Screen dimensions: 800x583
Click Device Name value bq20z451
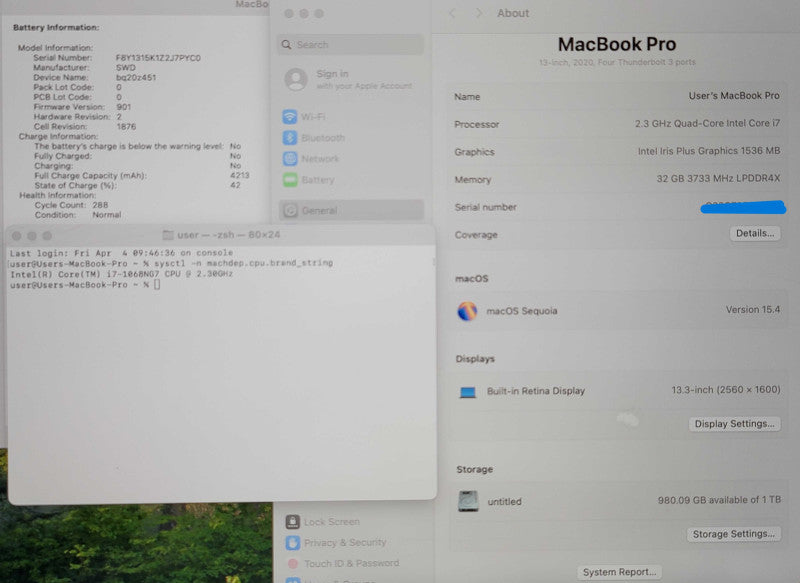[136, 78]
